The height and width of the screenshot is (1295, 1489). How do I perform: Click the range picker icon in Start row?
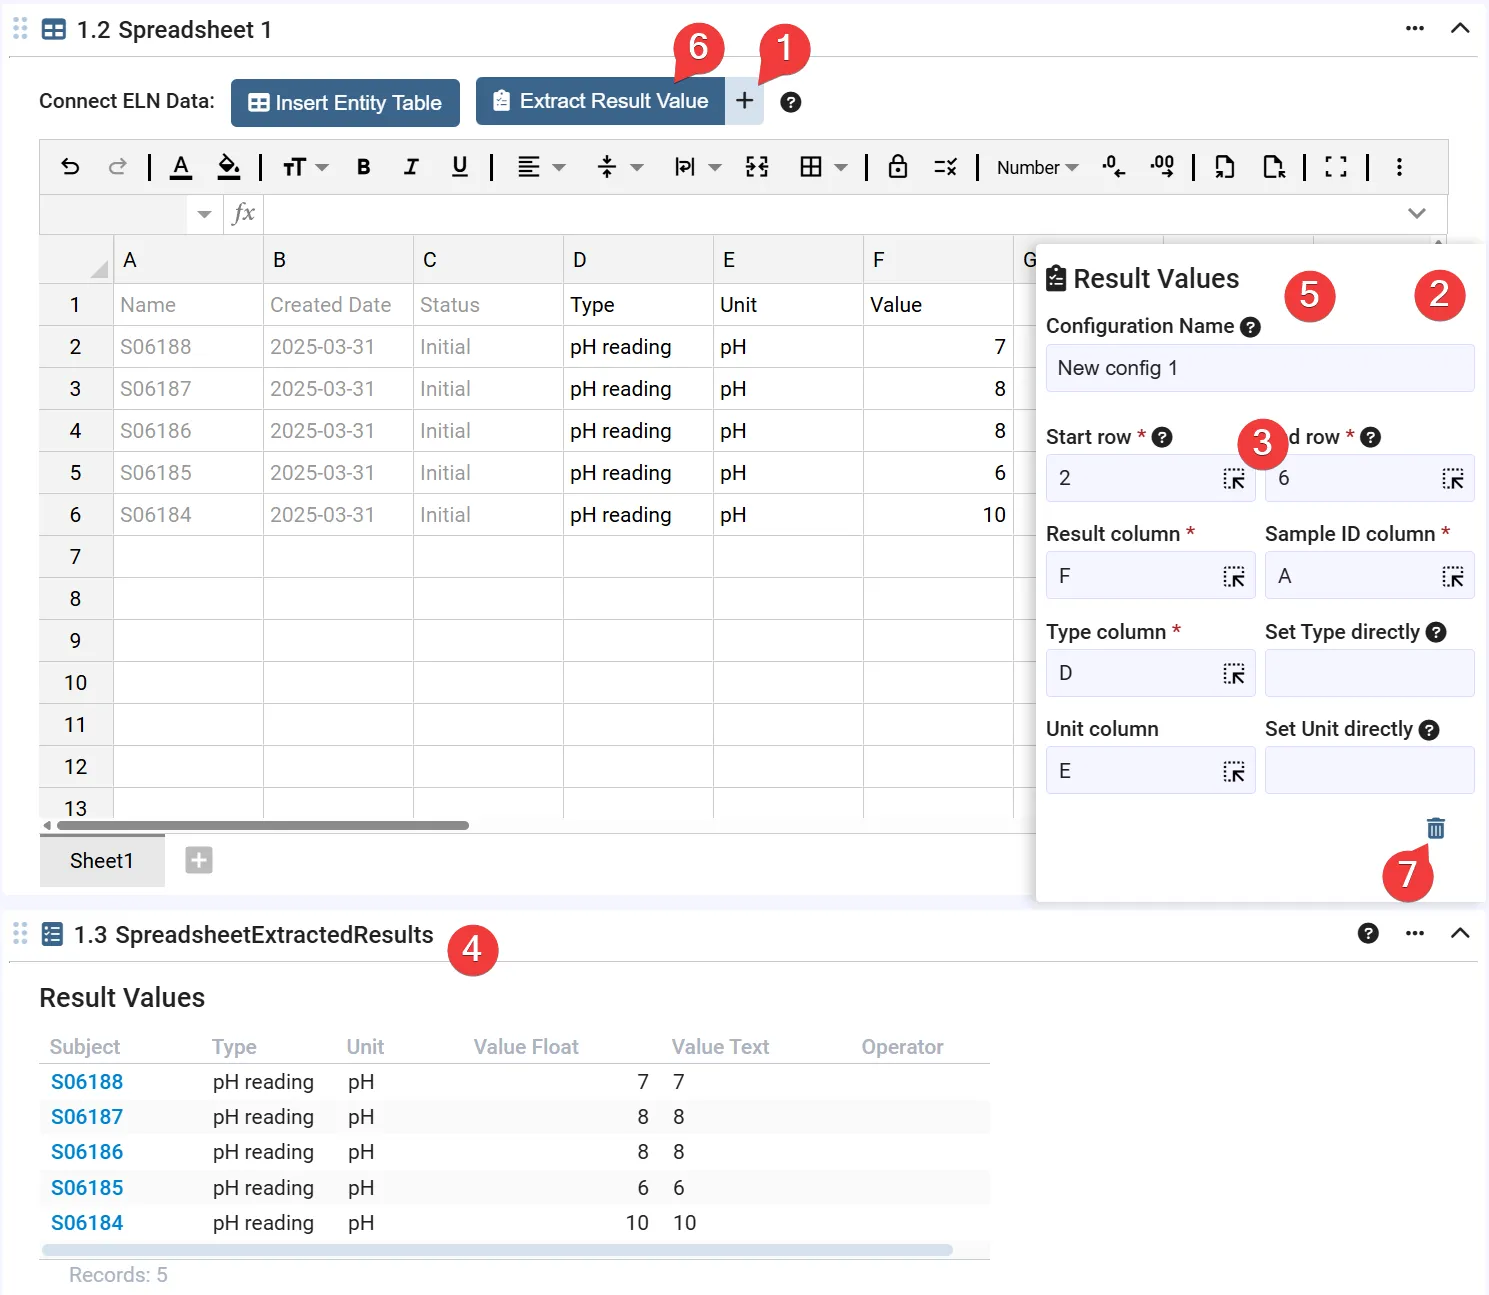click(x=1234, y=479)
